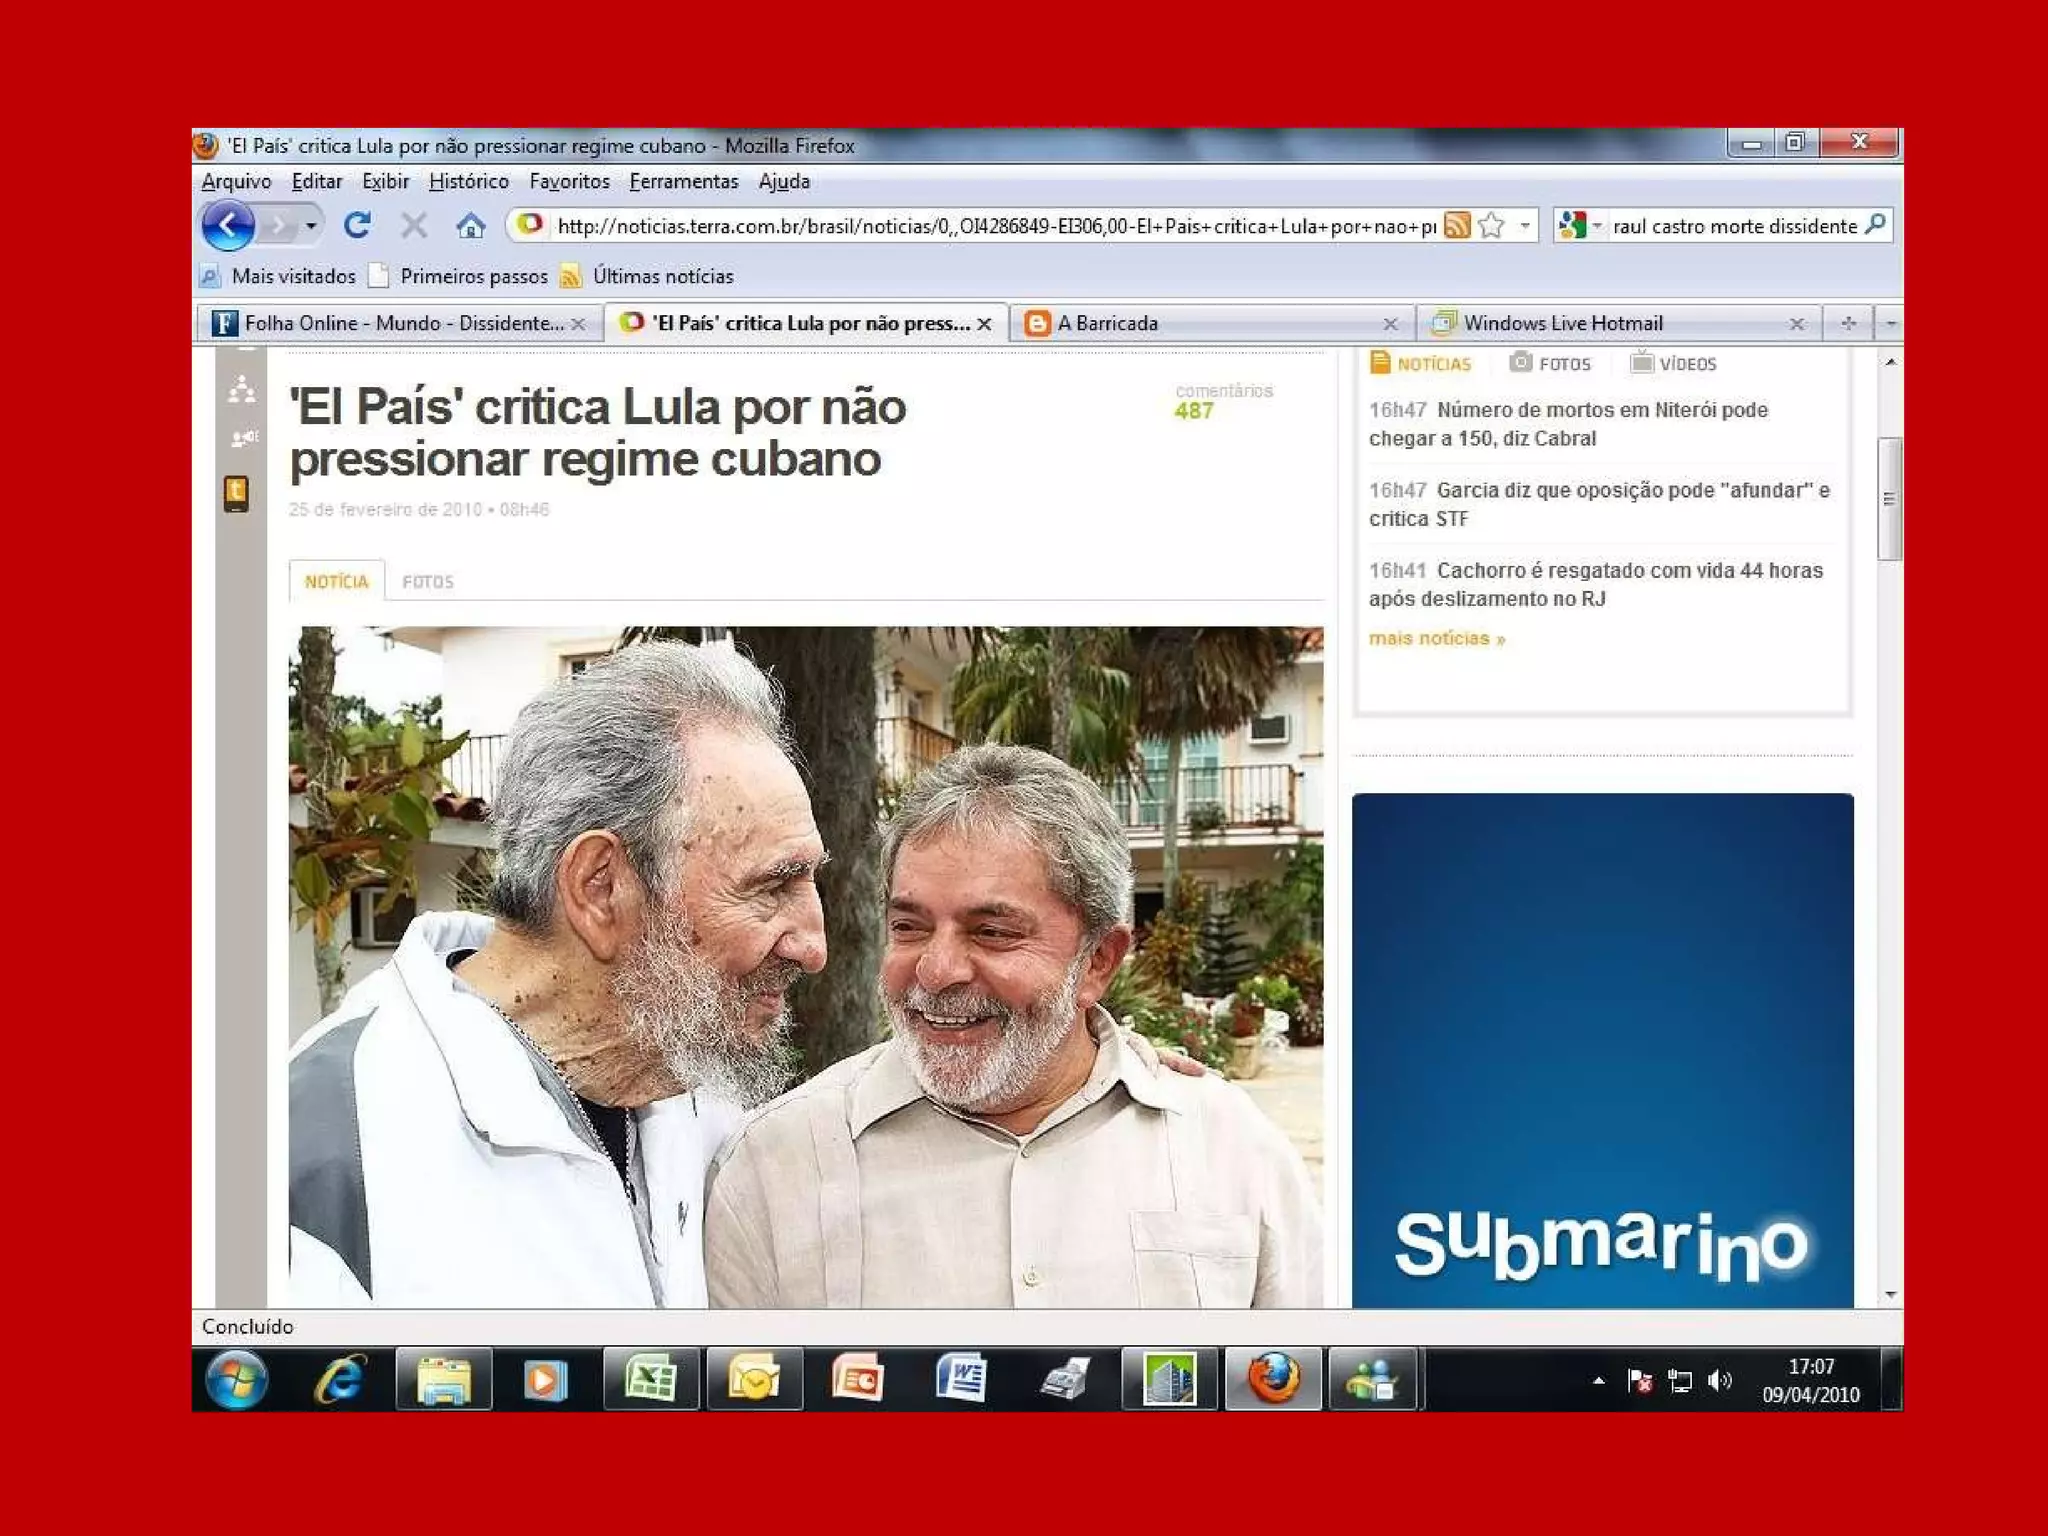Bookmark page with star icon
This screenshot has width=2048, height=1536.
(1491, 226)
